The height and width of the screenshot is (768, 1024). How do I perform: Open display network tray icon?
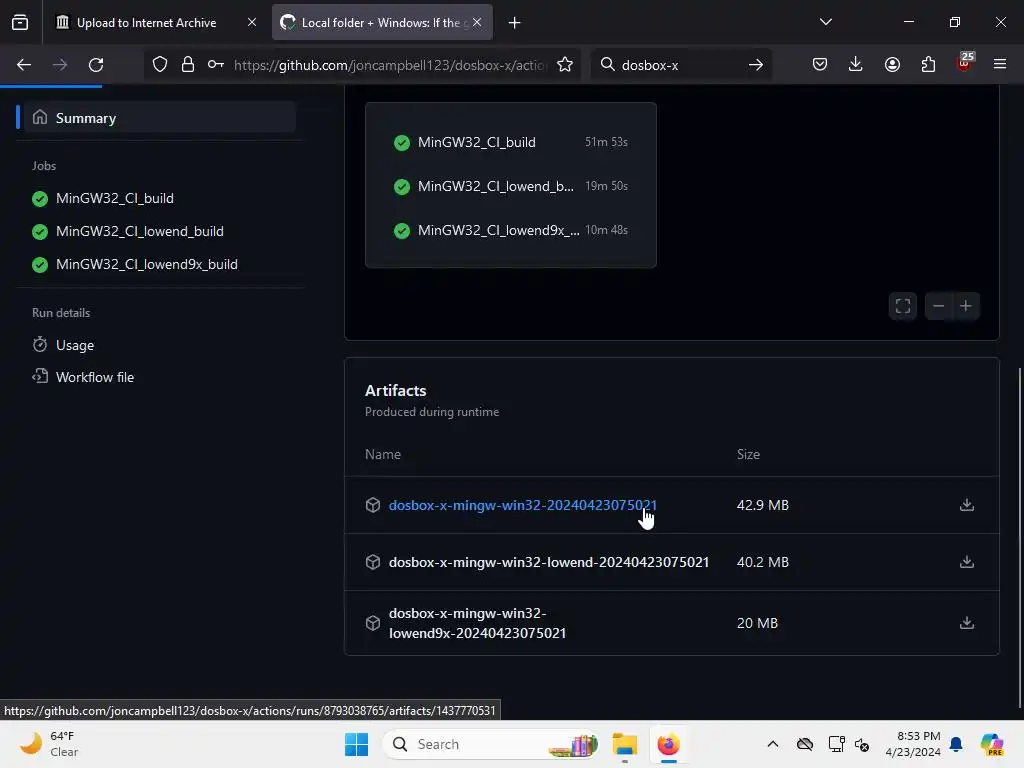click(837, 744)
